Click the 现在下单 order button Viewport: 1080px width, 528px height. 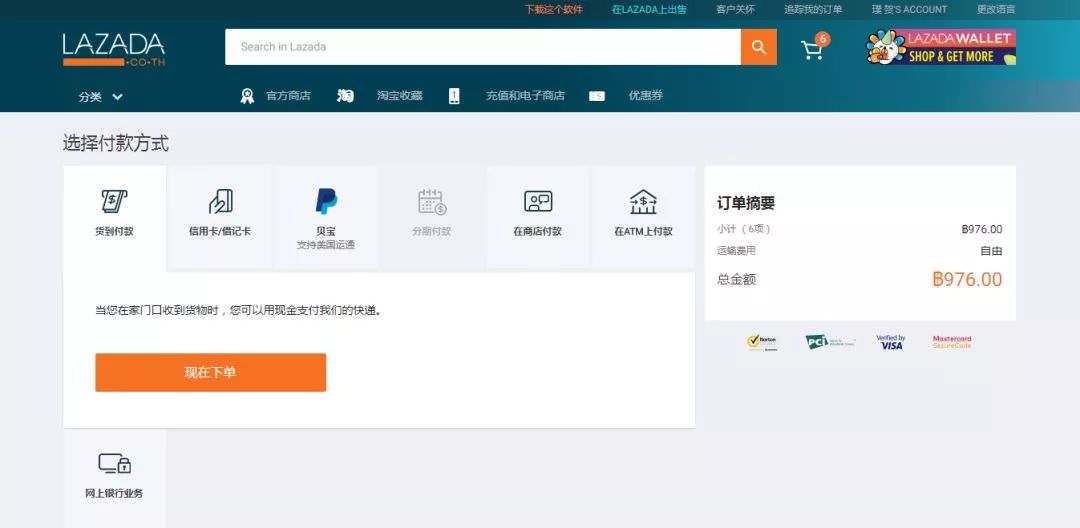pos(211,372)
